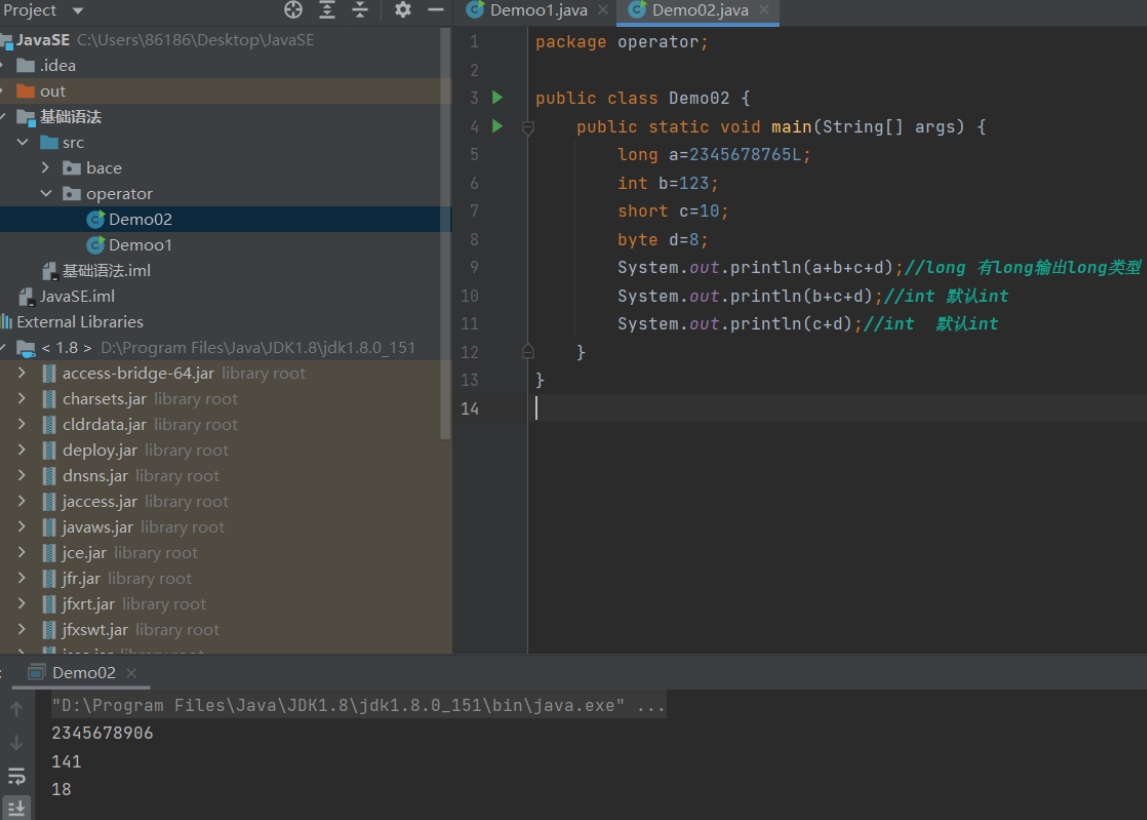The width and height of the screenshot is (1147, 820).
Task: Click the Down the Stack Trace arrow
Action: point(16,743)
